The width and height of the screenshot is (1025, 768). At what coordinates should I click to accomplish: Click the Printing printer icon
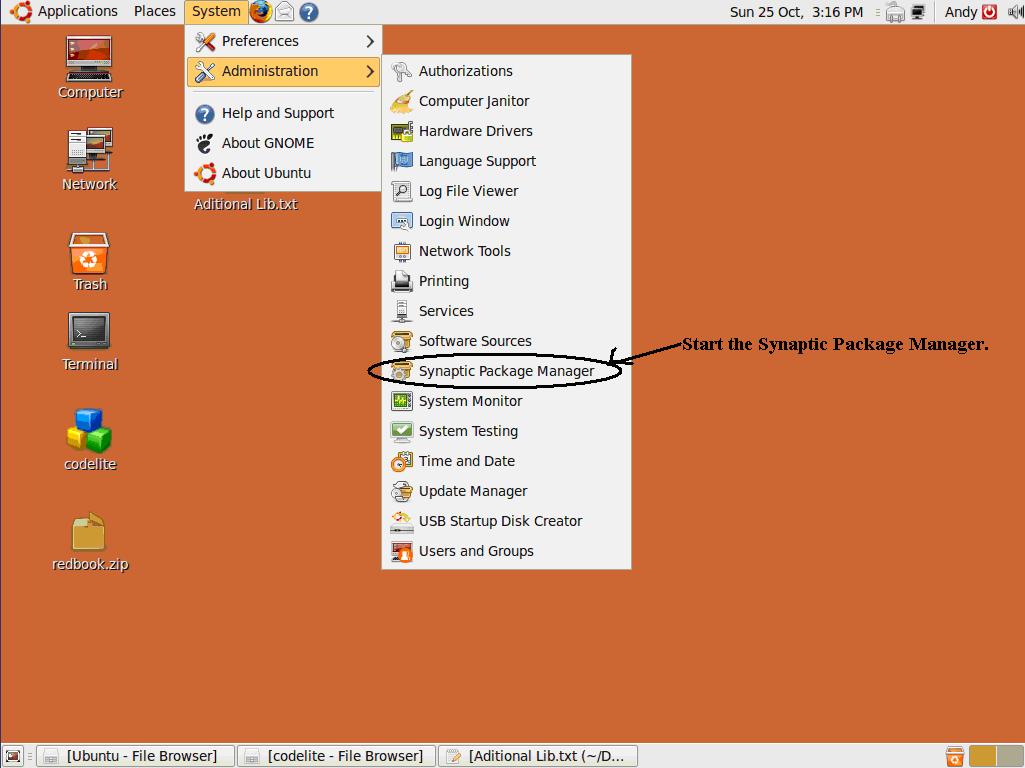pyautogui.click(x=401, y=282)
